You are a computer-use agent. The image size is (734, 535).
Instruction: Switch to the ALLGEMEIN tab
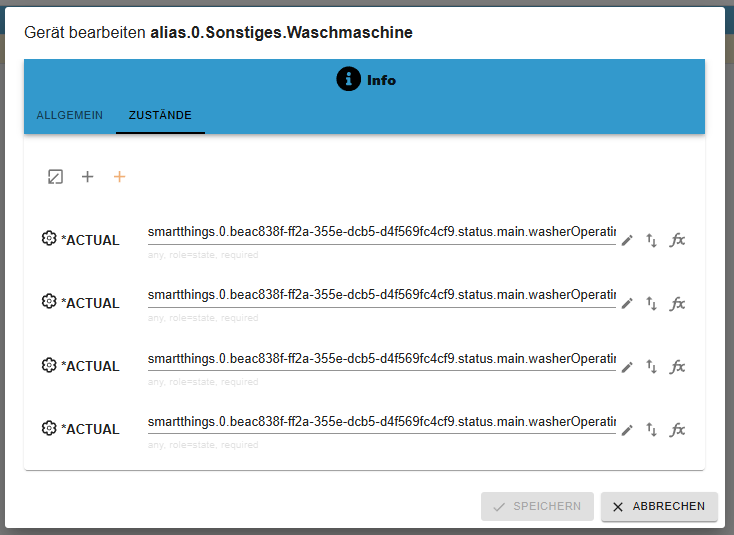pyautogui.click(x=70, y=115)
